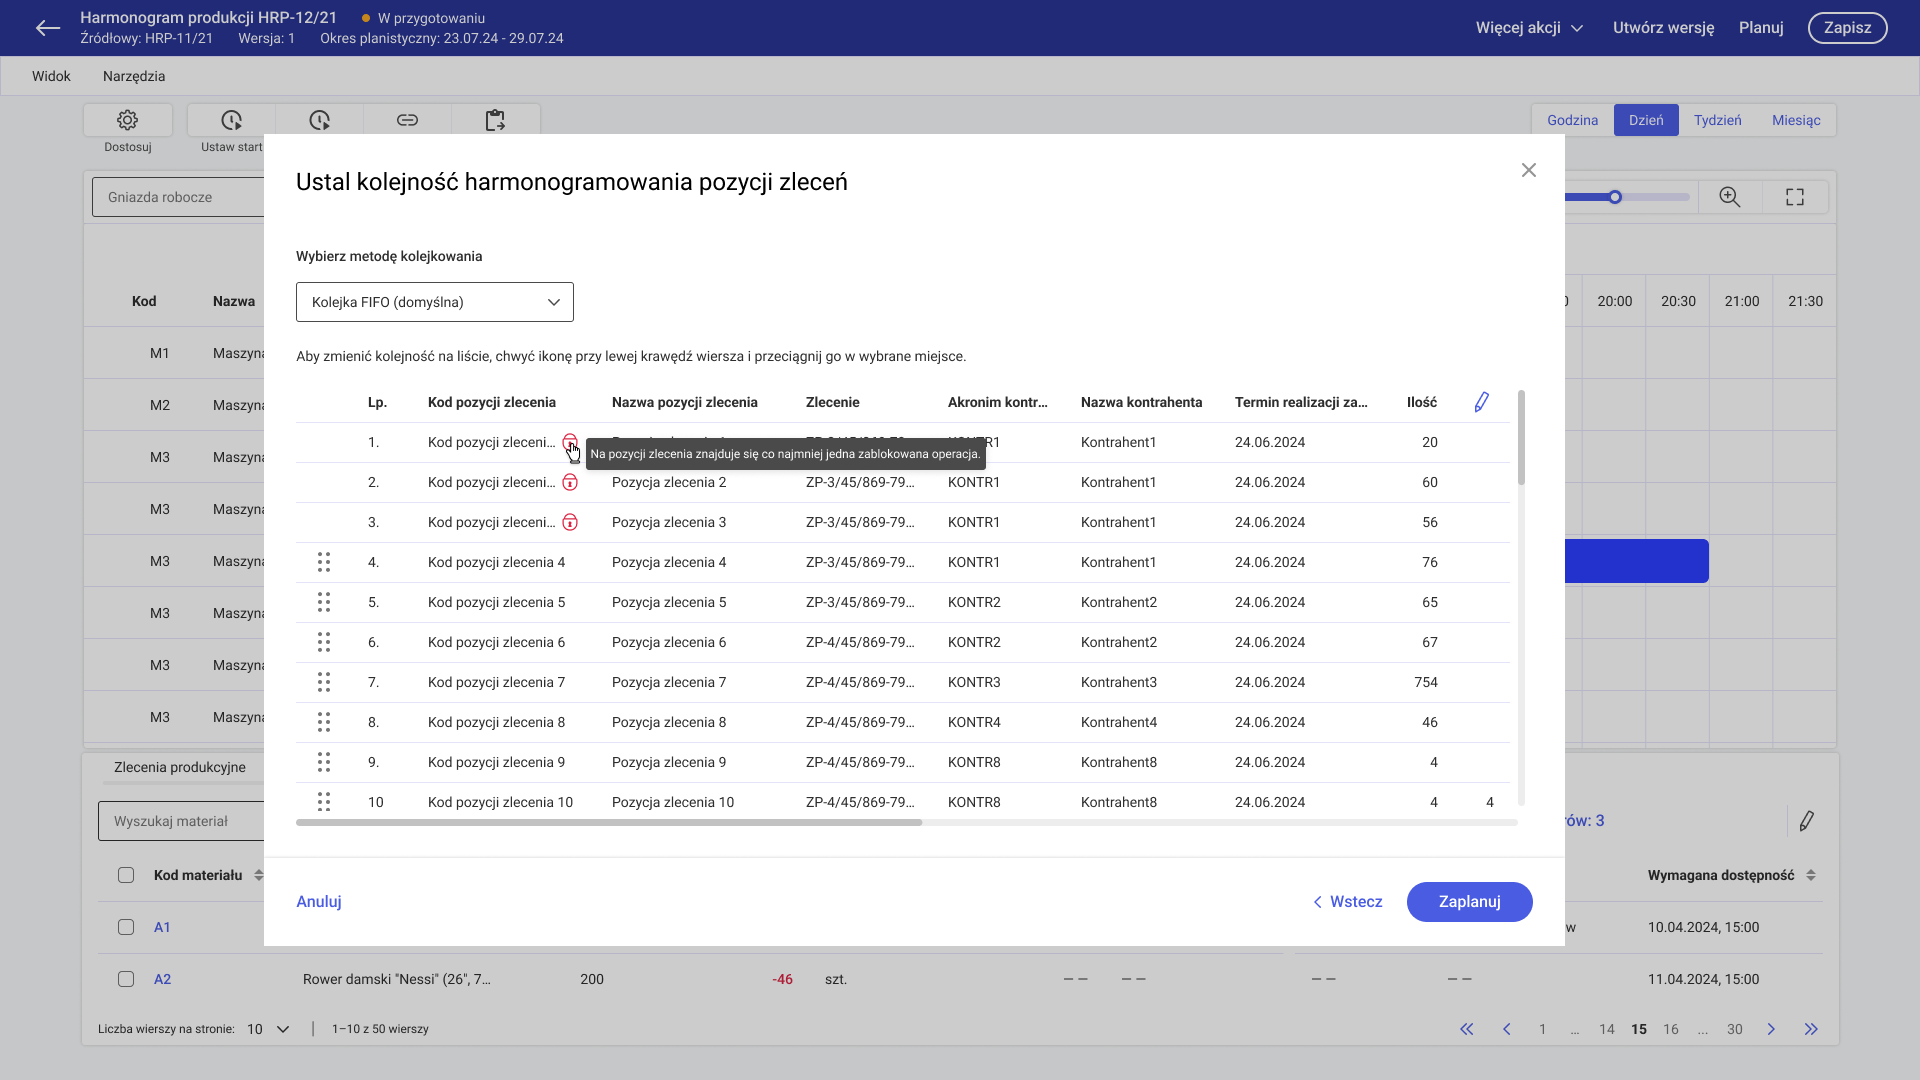This screenshot has height=1080, width=1920.
Task: Click red lock icon in row 2
Action: (x=570, y=482)
